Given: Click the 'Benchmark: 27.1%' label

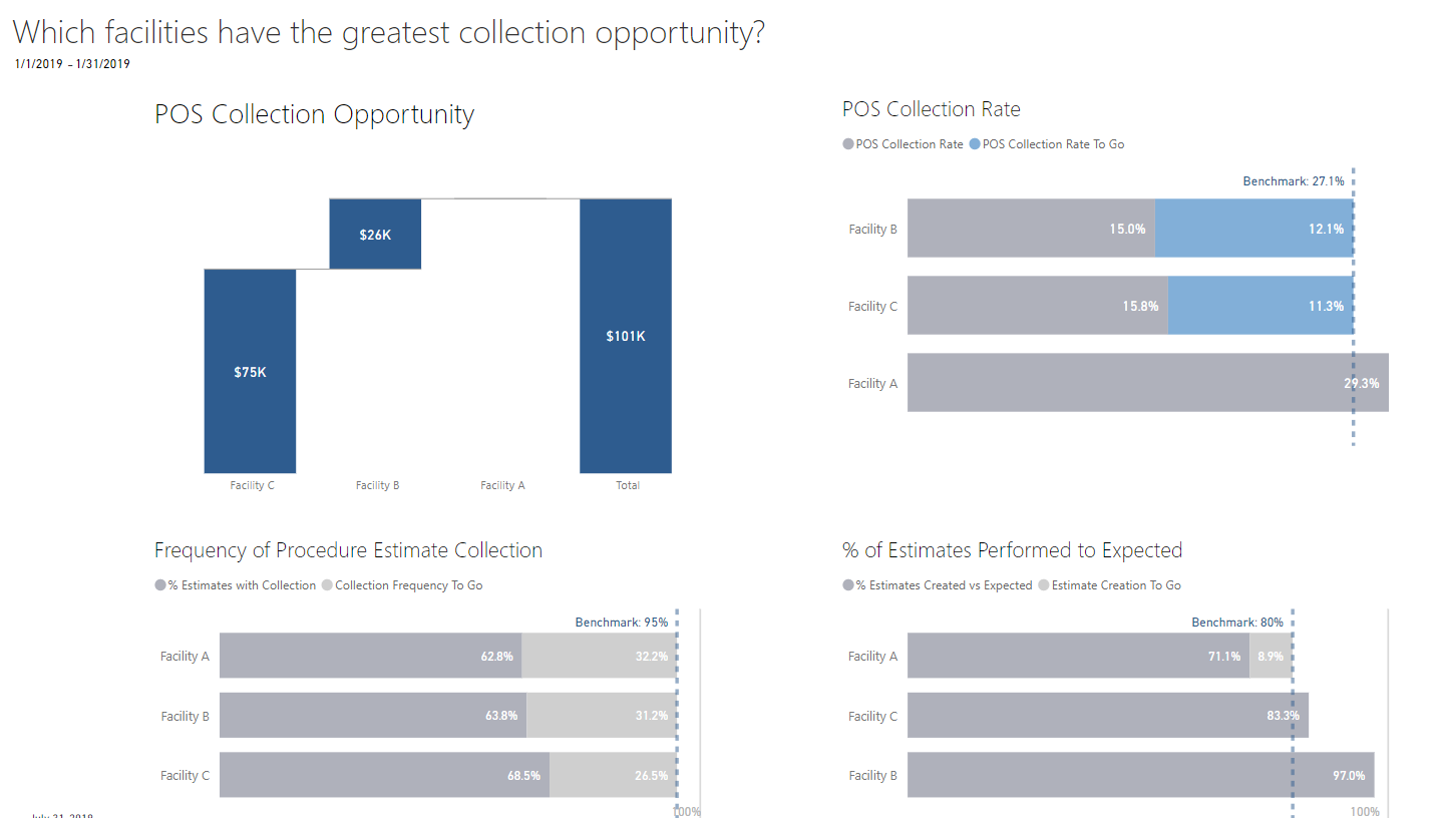Looking at the screenshot, I should [x=1293, y=182].
